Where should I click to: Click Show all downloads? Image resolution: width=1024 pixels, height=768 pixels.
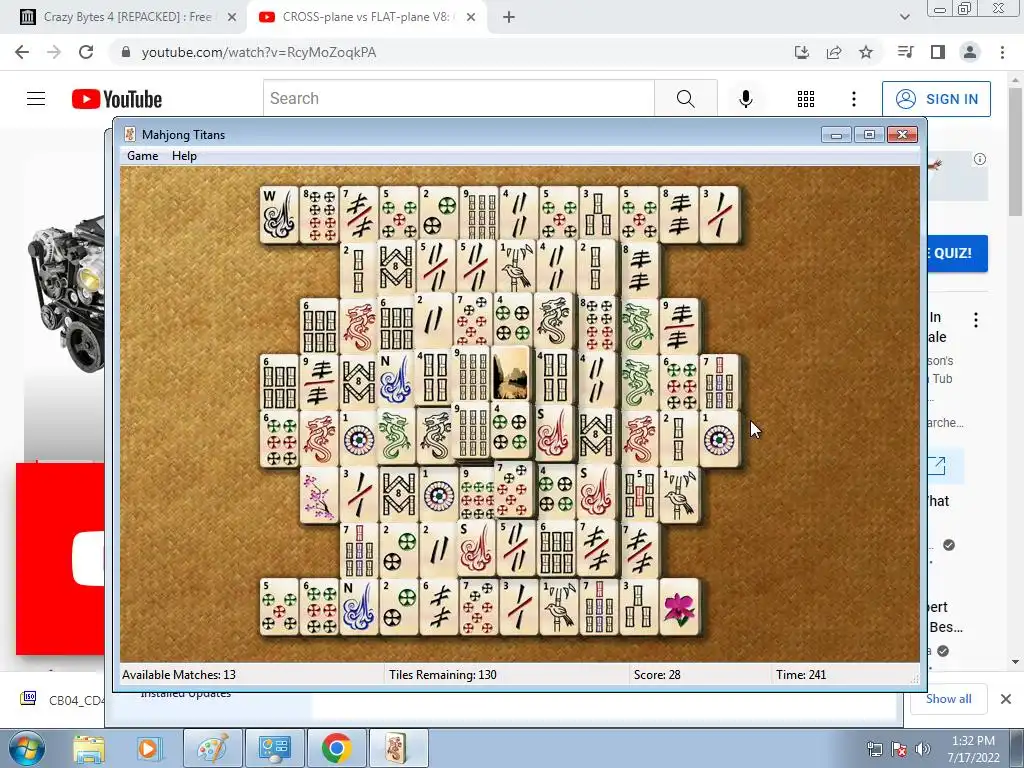click(x=949, y=699)
